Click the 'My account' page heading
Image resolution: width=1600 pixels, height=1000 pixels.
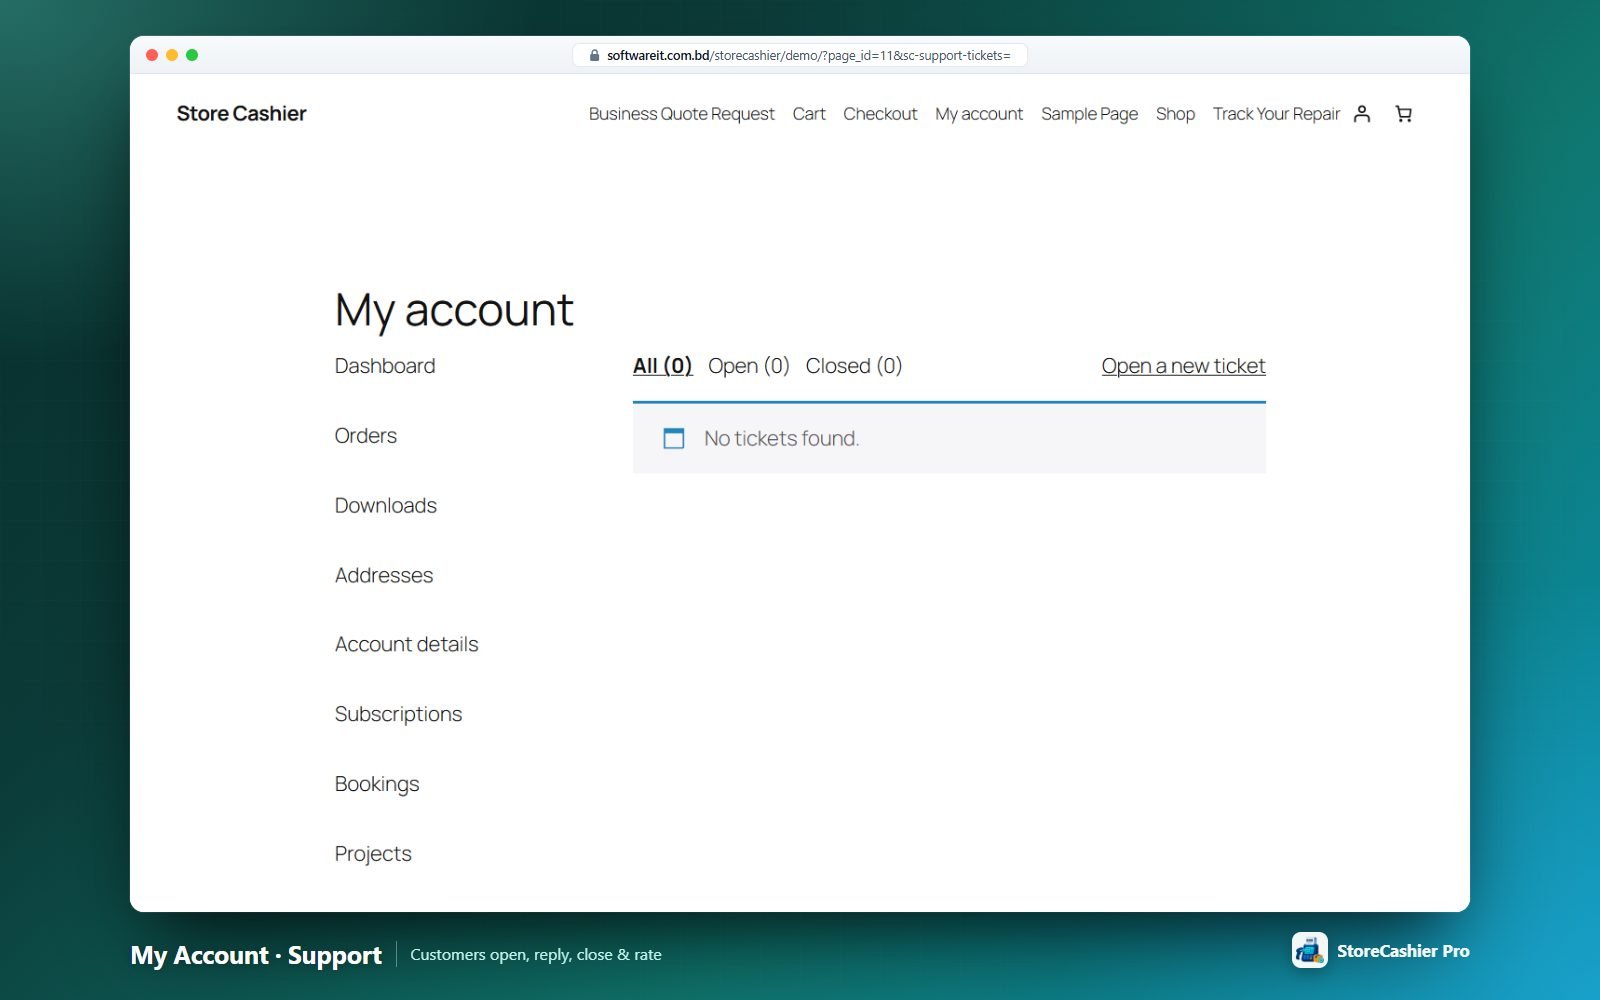[454, 310]
